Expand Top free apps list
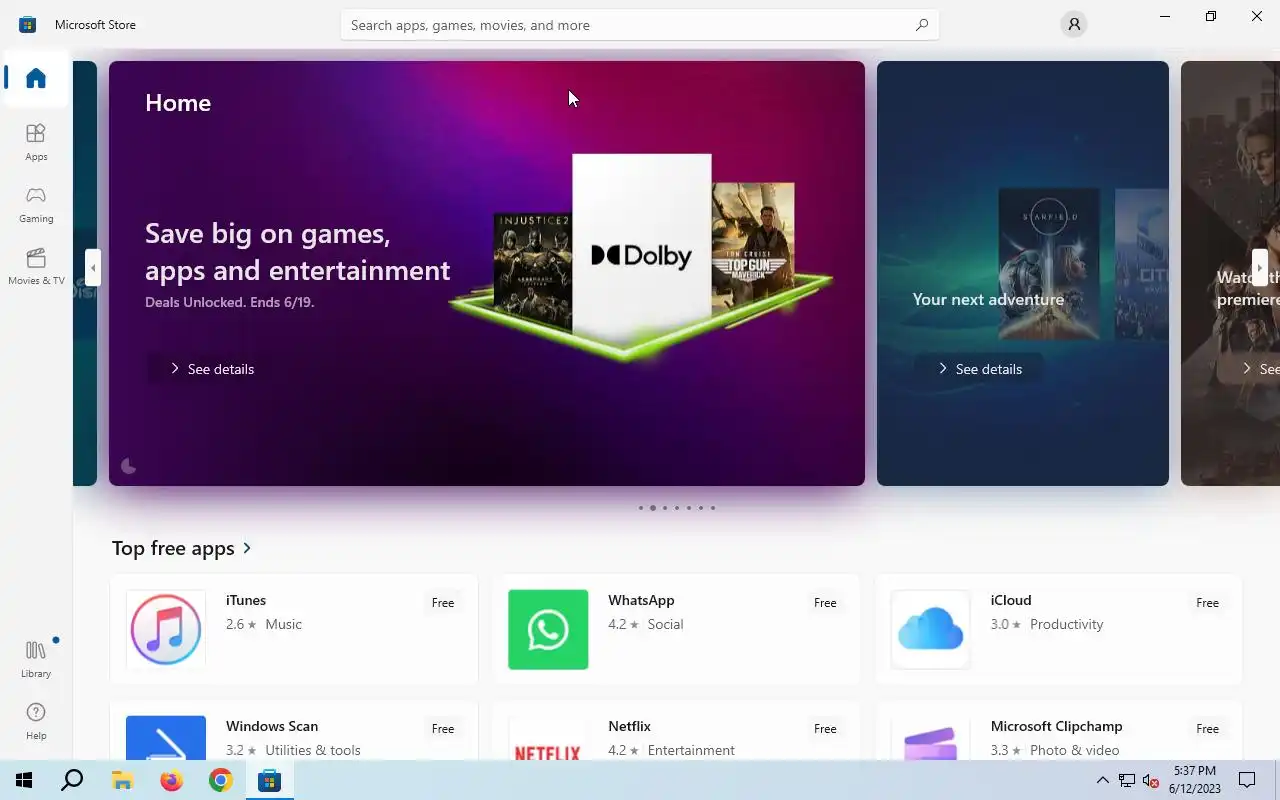The image size is (1280, 800). [x=182, y=548]
